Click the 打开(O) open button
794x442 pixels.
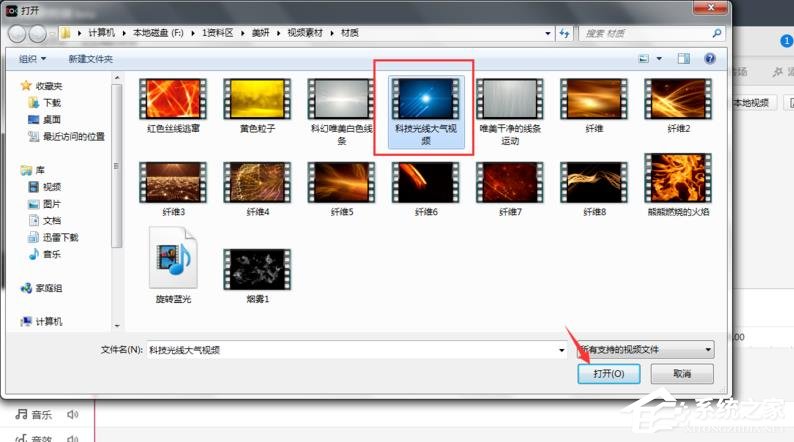pyautogui.click(x=609, y=374)
